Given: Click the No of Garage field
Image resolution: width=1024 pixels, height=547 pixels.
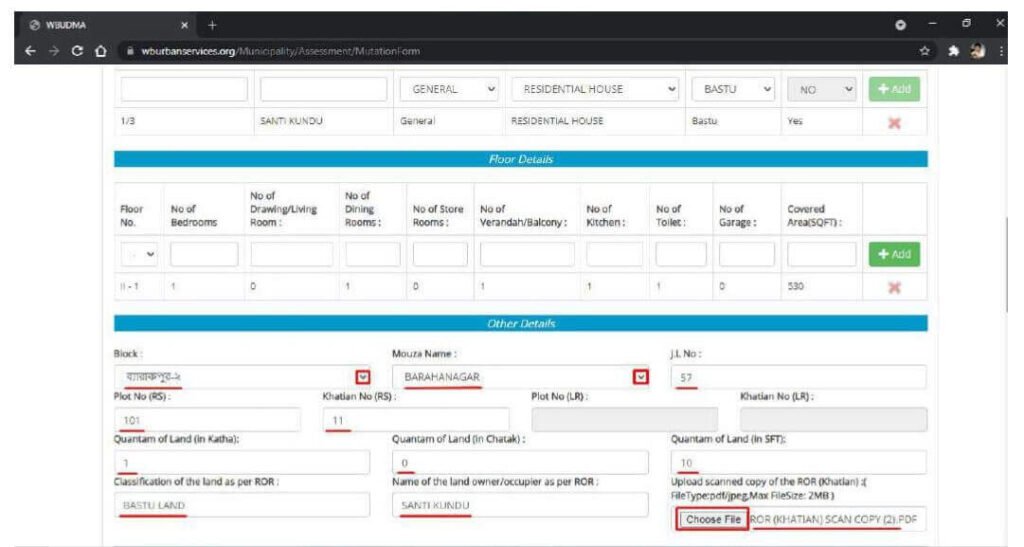Looking at the screenshot, I should pos(746,254).
